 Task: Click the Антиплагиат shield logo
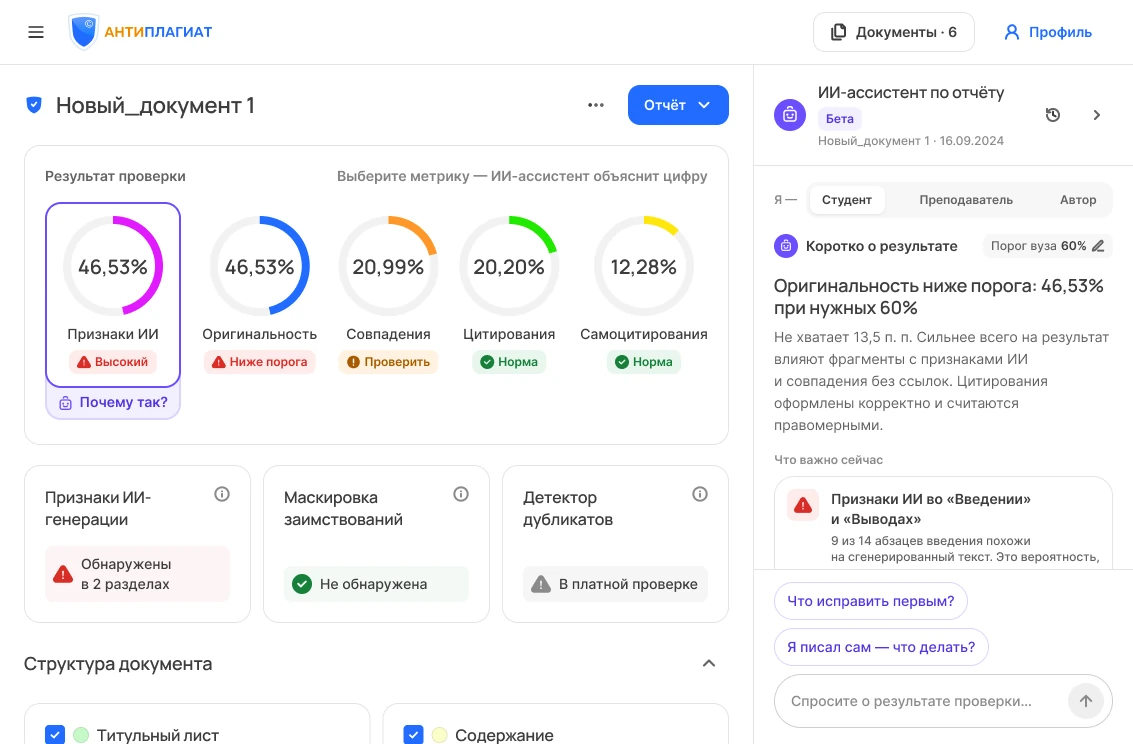84,32
